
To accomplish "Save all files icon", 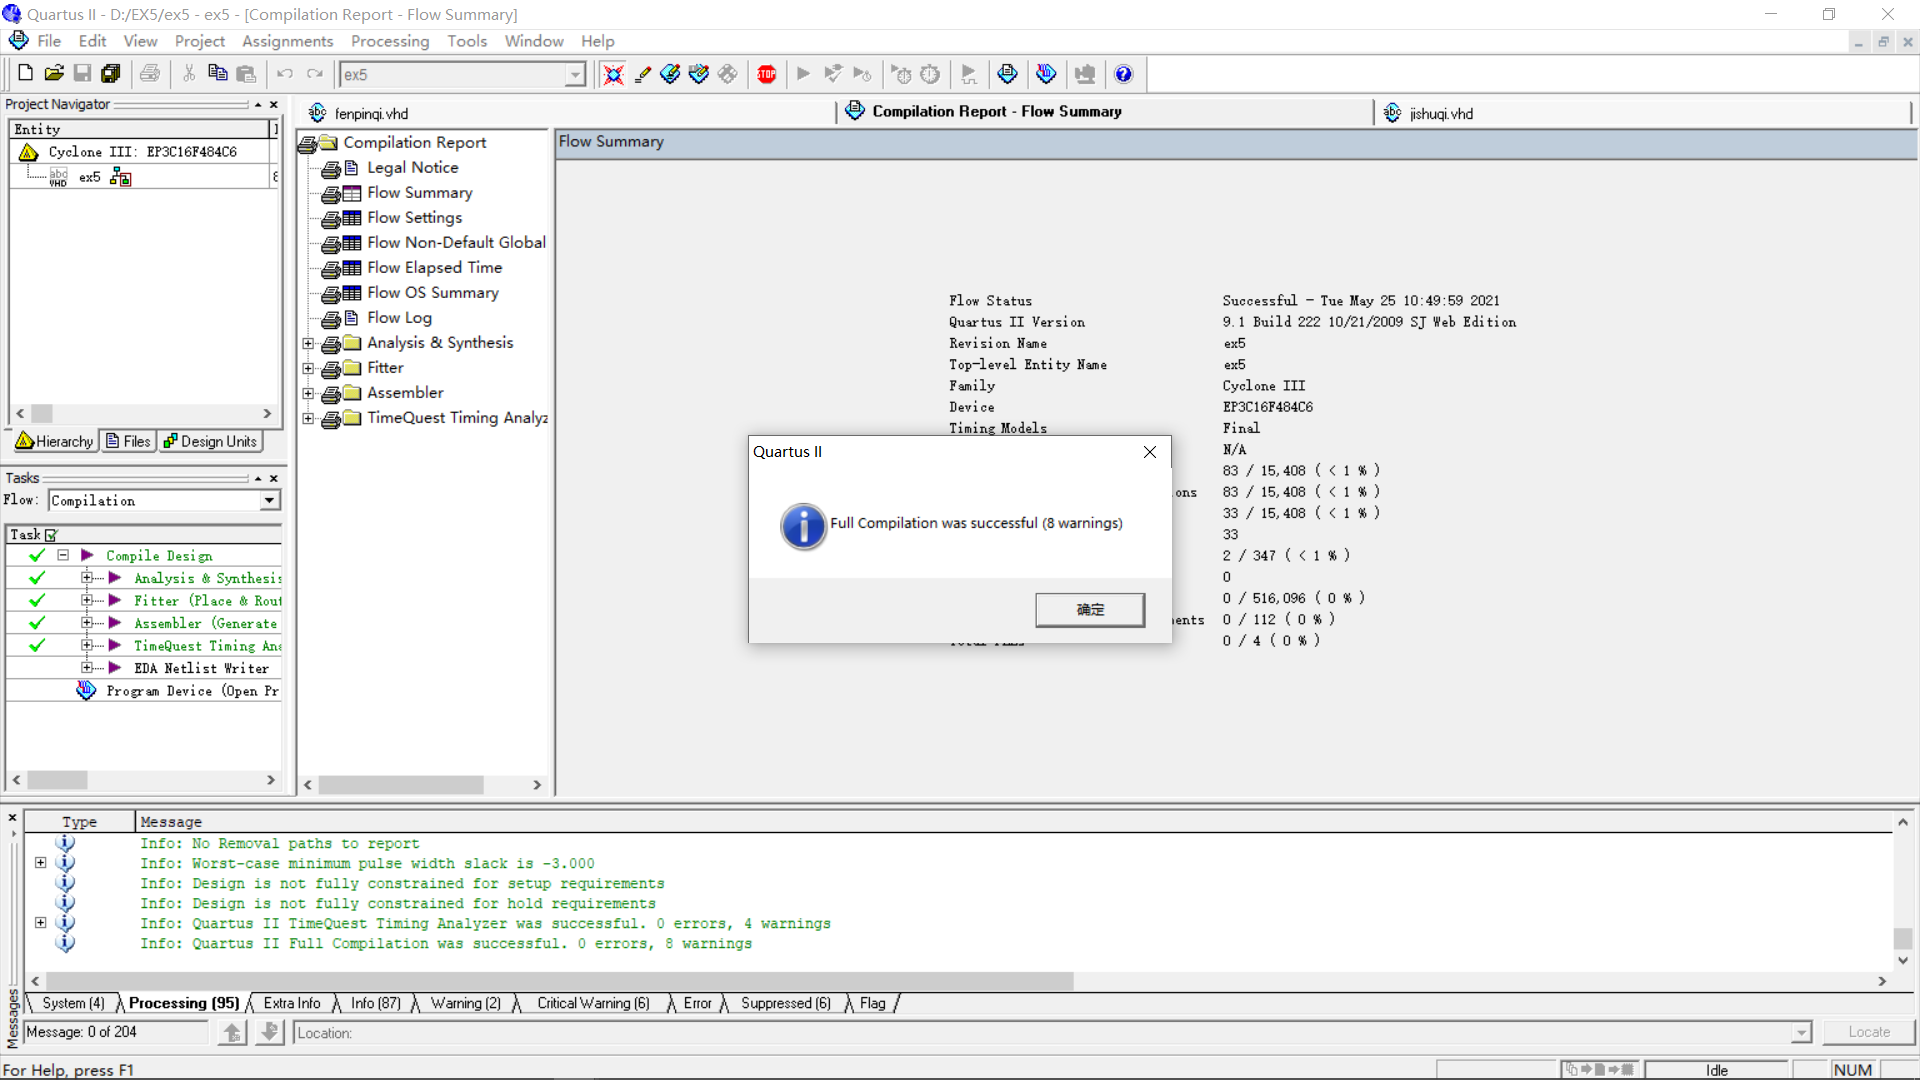I will (x=110, y=74).
